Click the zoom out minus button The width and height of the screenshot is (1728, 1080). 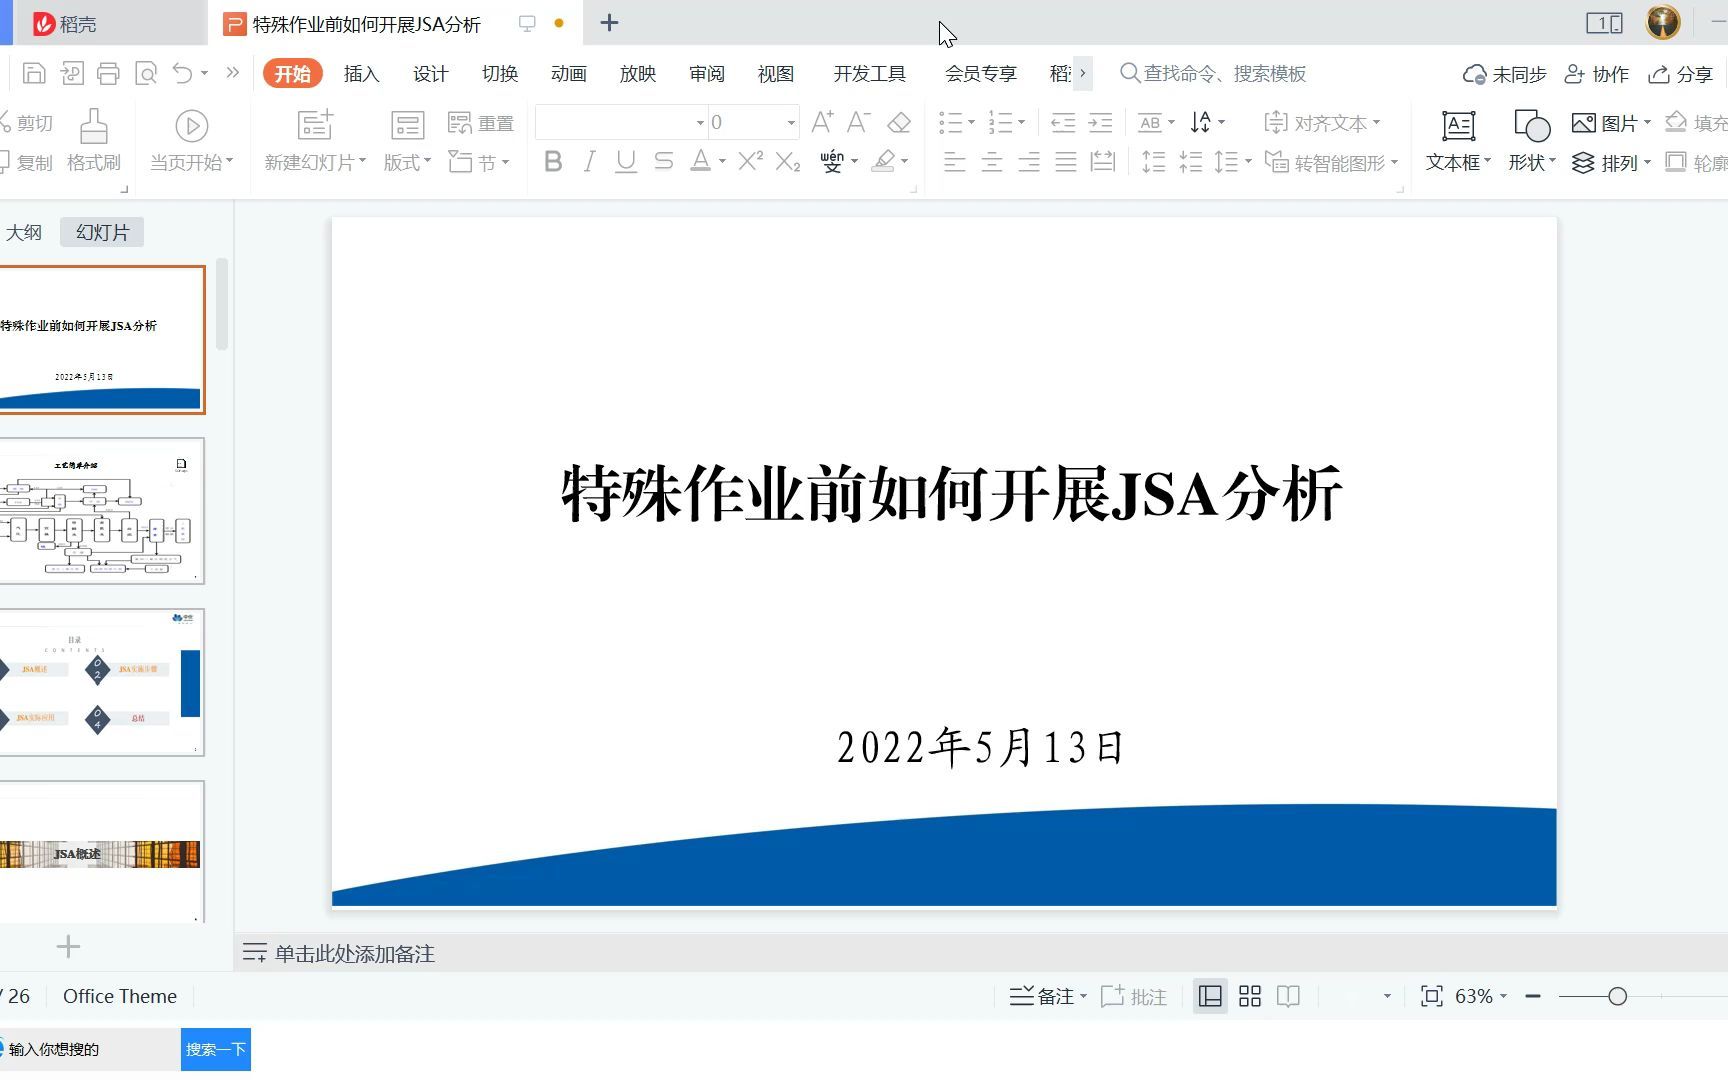click(1533, 996)
